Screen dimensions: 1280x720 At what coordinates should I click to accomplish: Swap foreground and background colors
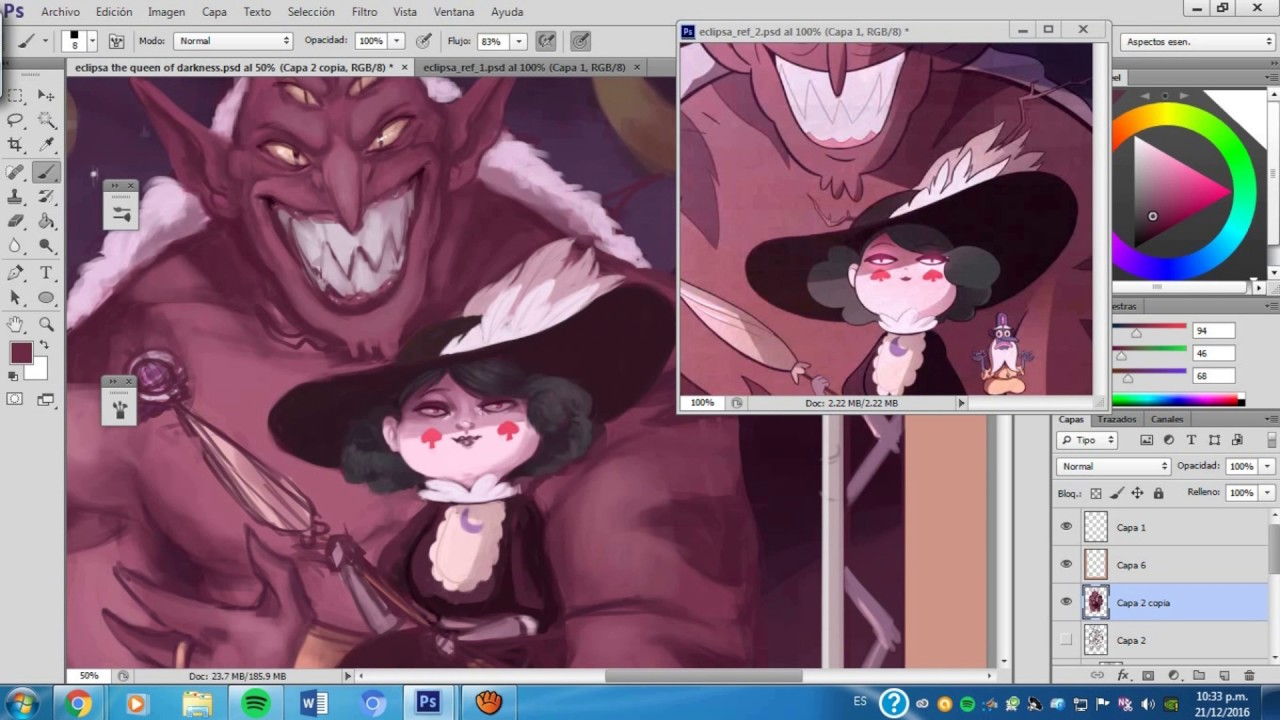(x=44, y=345)
